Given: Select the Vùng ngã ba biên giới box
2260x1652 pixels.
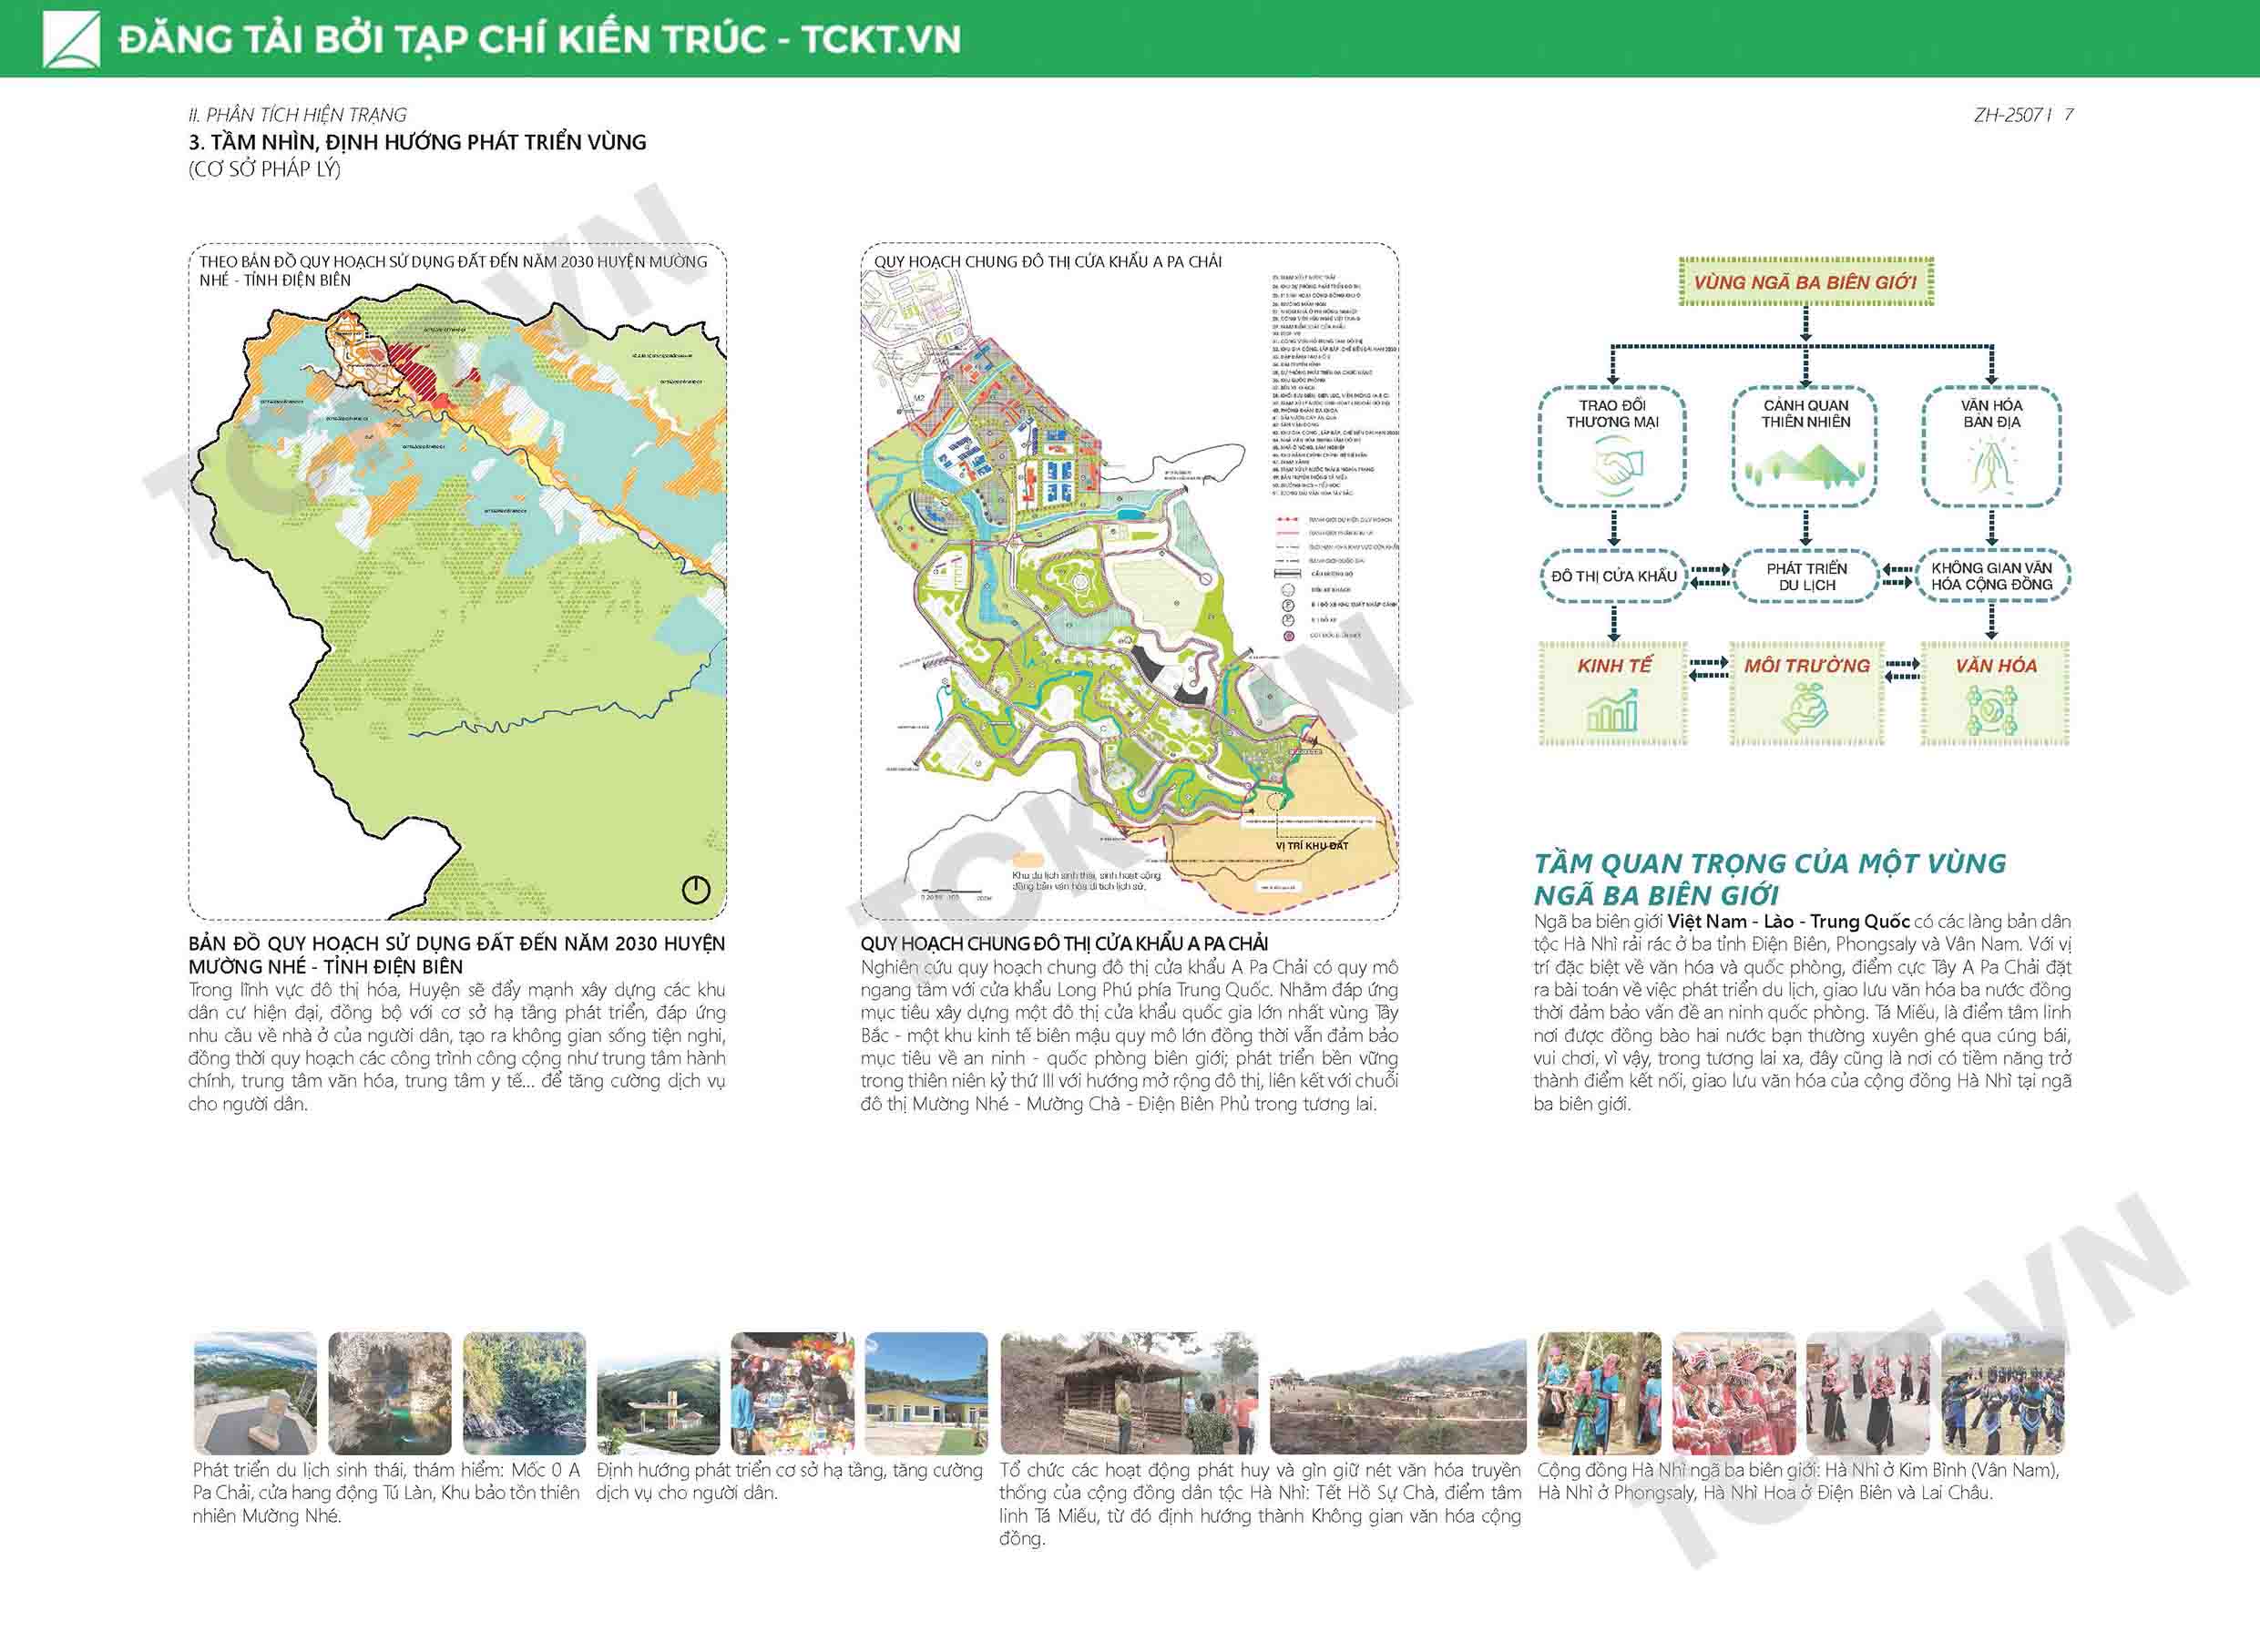Looking at the screenshot, I should (x=1806, y=282).
